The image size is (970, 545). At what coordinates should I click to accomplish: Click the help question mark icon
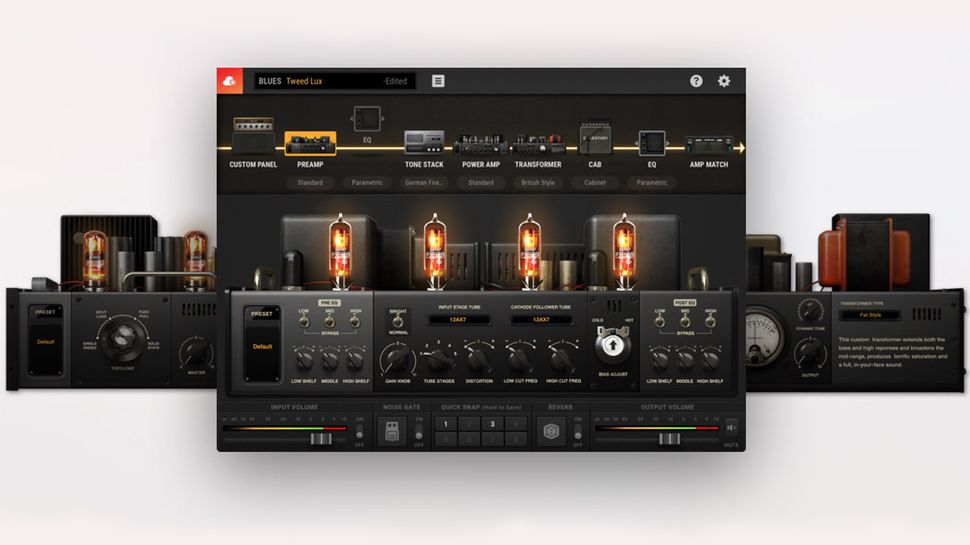click(x=696, y=81)
